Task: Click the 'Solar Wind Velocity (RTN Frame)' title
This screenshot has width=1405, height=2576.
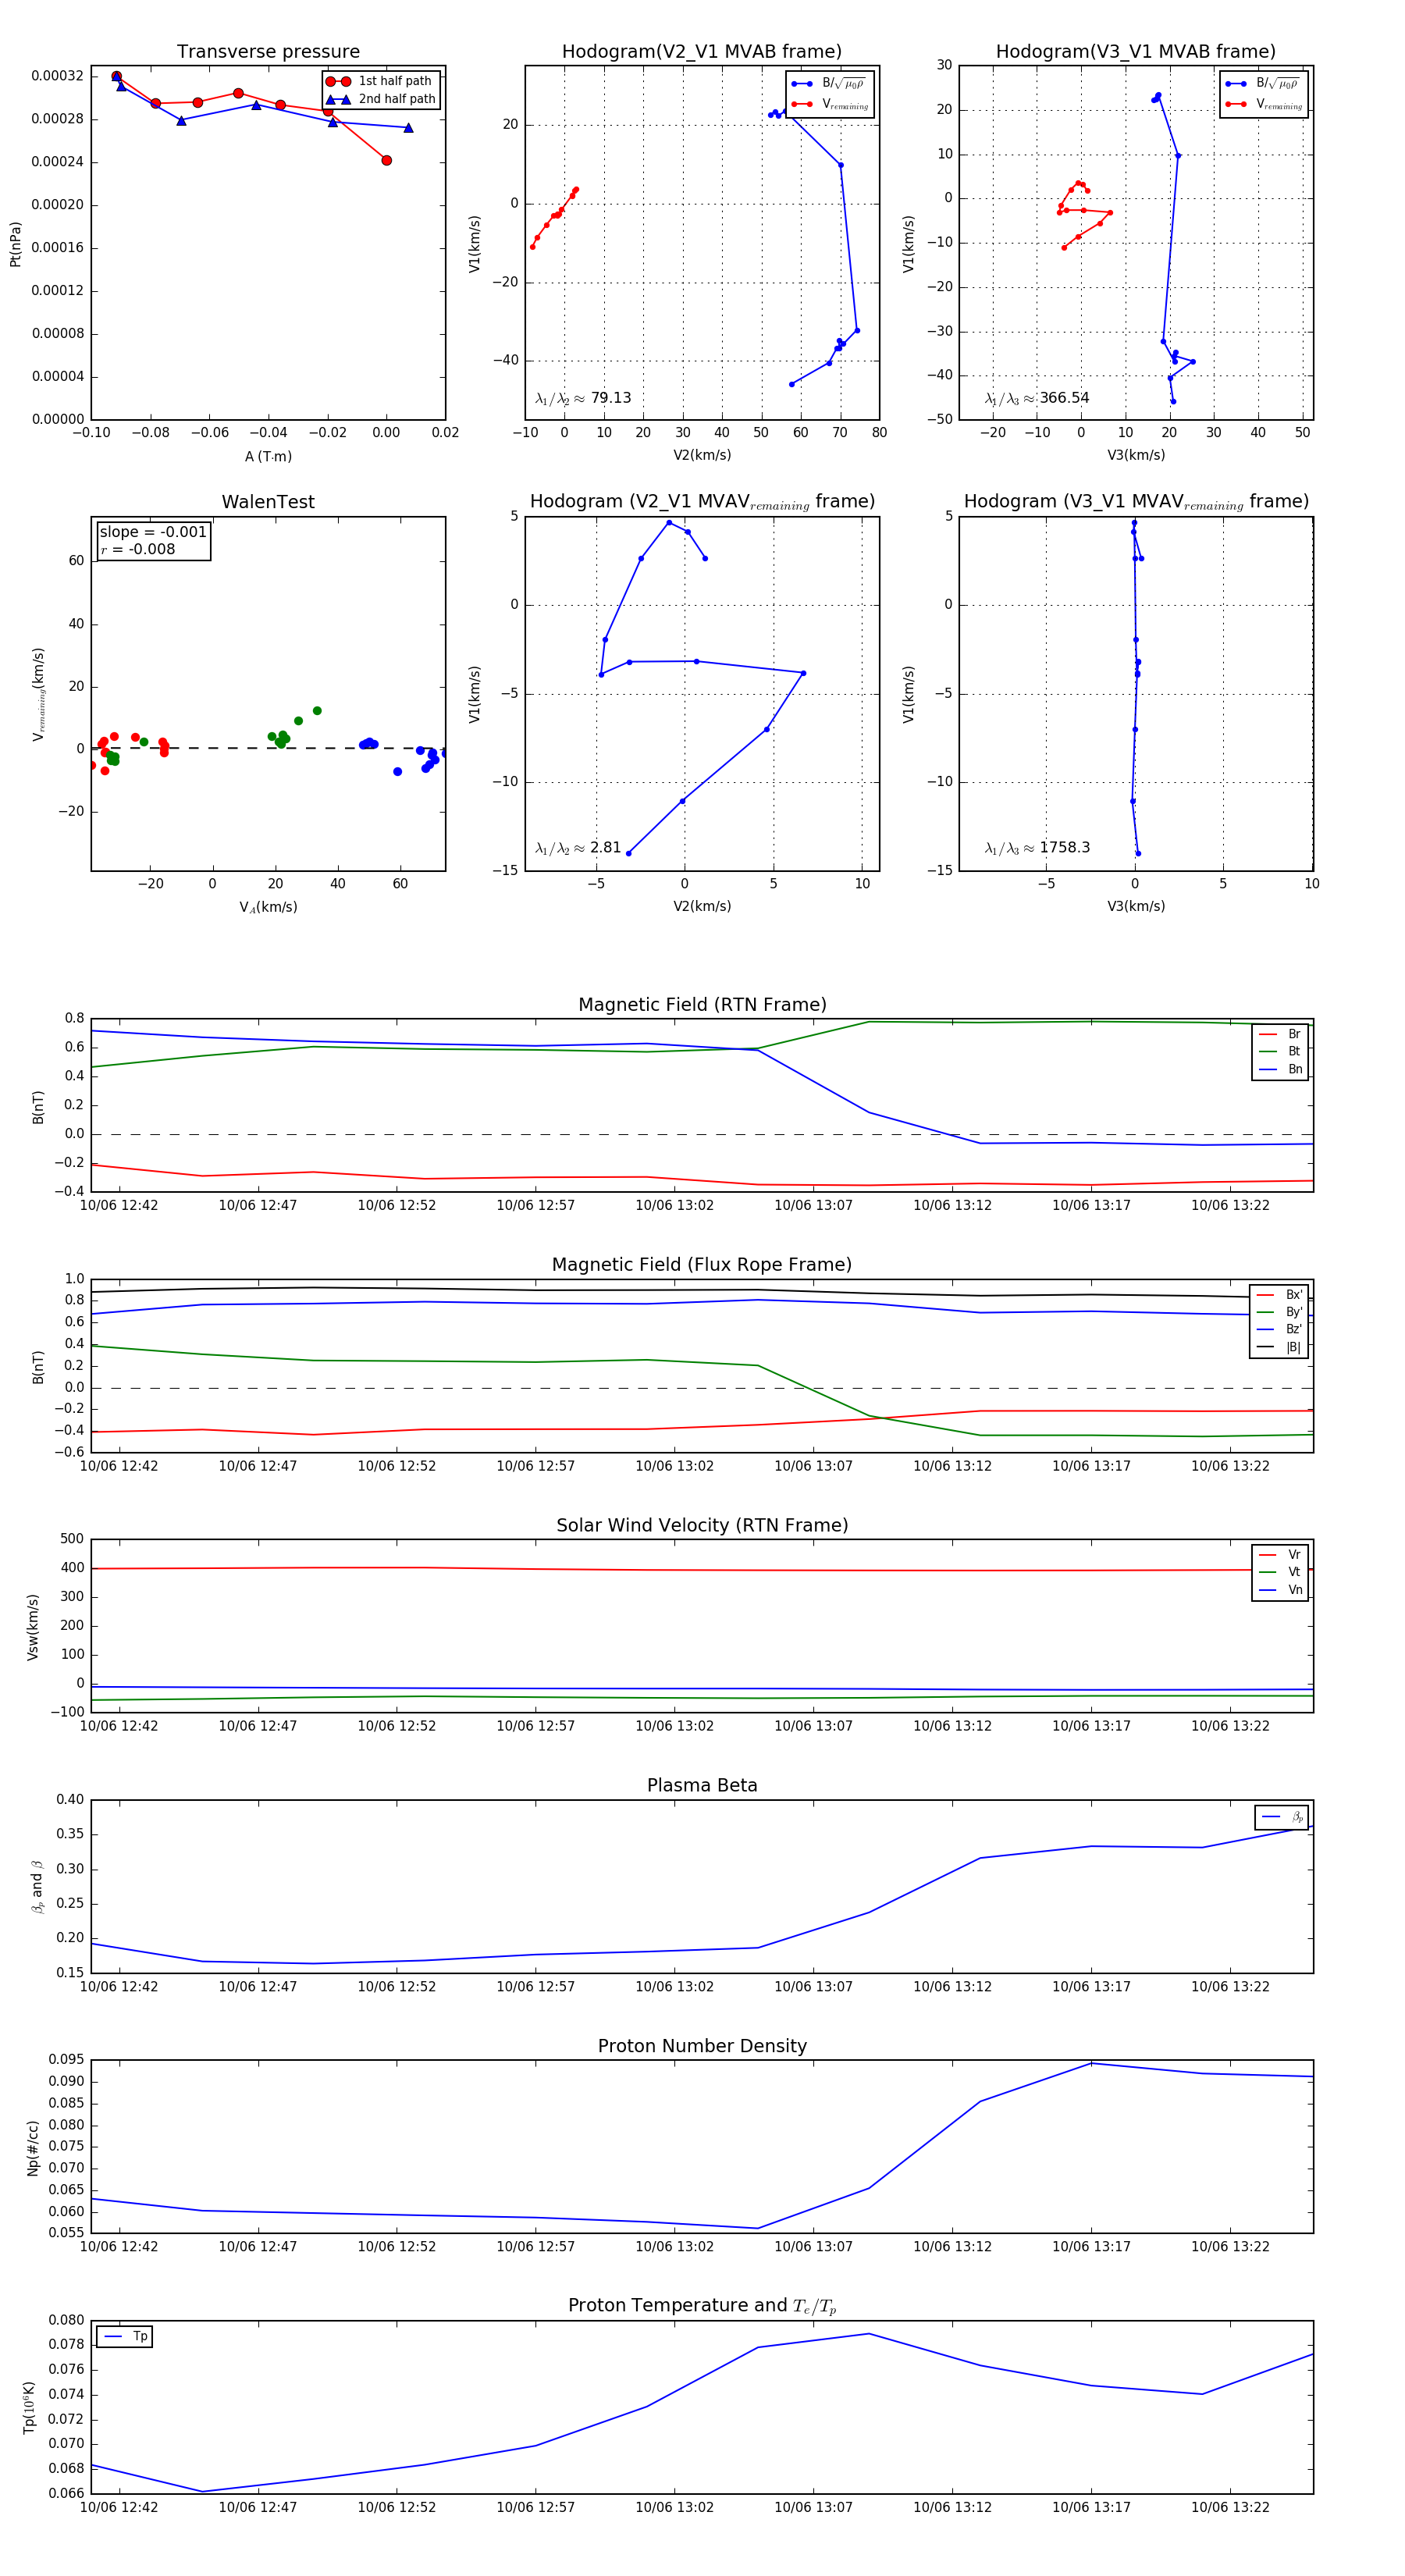Action: click(702, 1525)
